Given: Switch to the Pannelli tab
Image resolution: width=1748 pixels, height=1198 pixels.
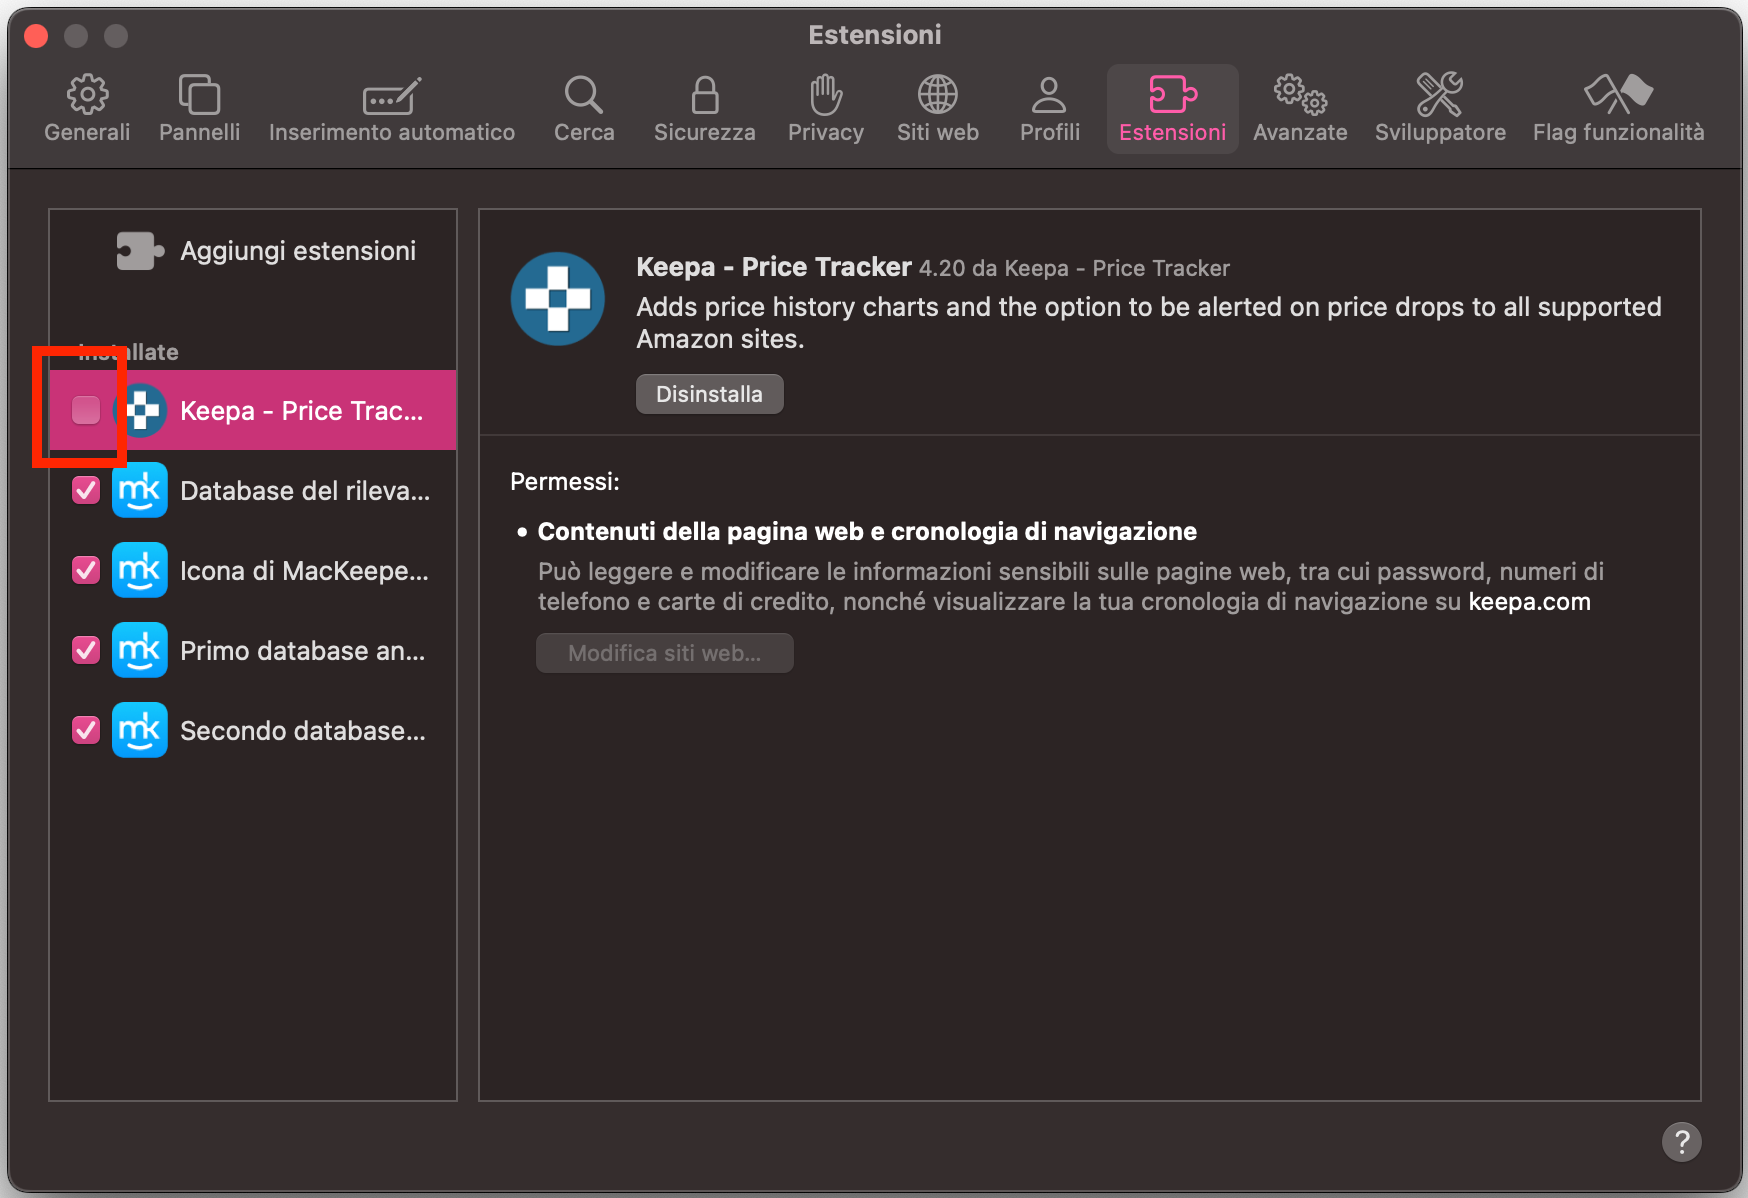Looking at the screenshot, I should point(199,108).
